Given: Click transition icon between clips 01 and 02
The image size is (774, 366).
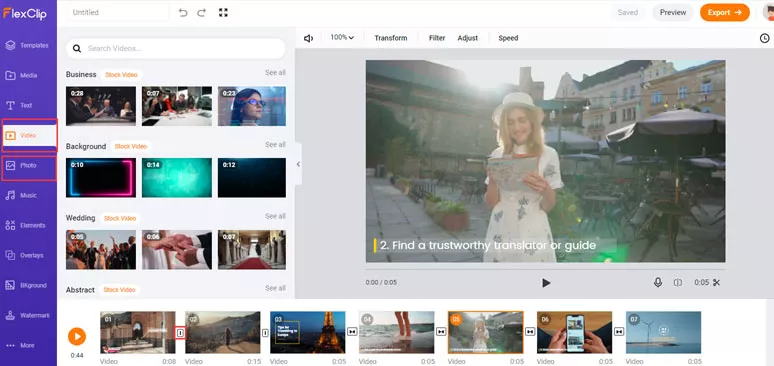Looking at the screenshot, I should click(x=180, y=333).
